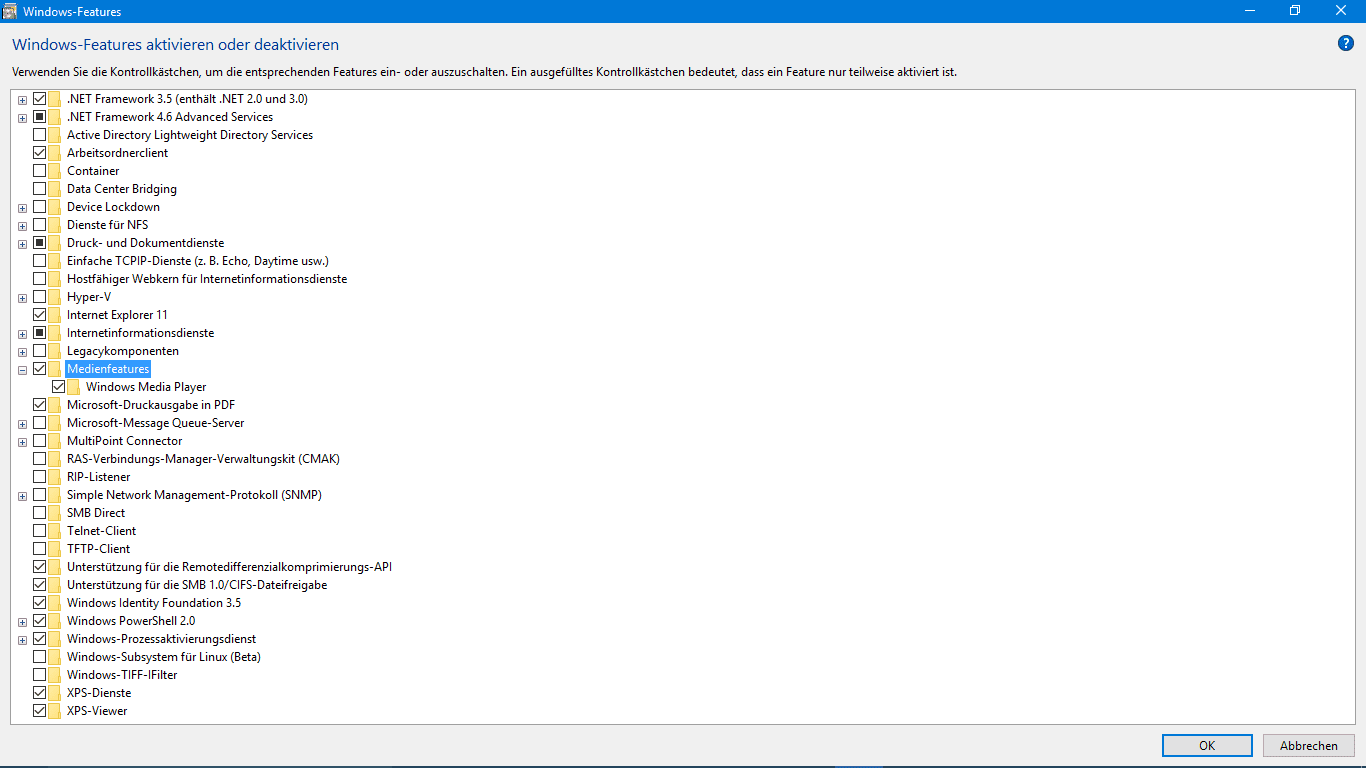Select RAS-Verbindungs-Manager-Verwaltungskit (CMAK) text
The height and width of the screenshot is (768, 1366).
coord(204,459)
